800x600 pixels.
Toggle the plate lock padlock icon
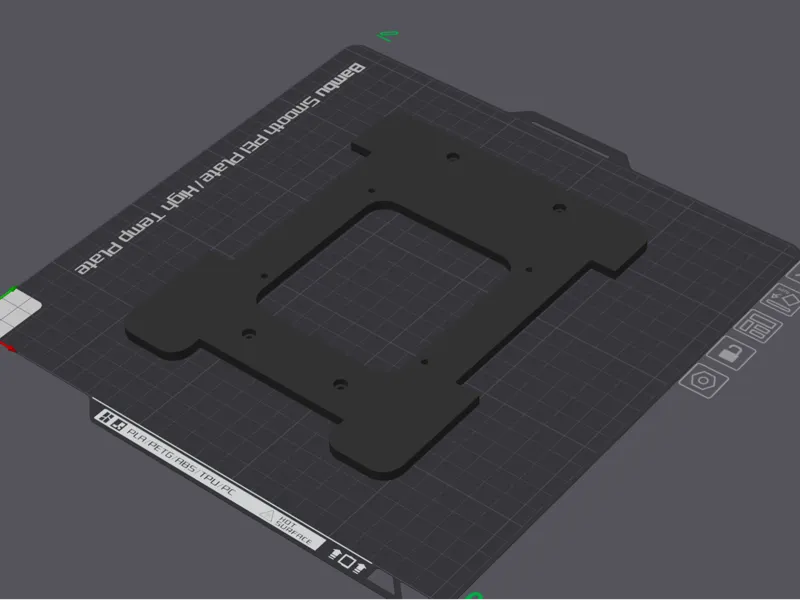tap(732, 353)
